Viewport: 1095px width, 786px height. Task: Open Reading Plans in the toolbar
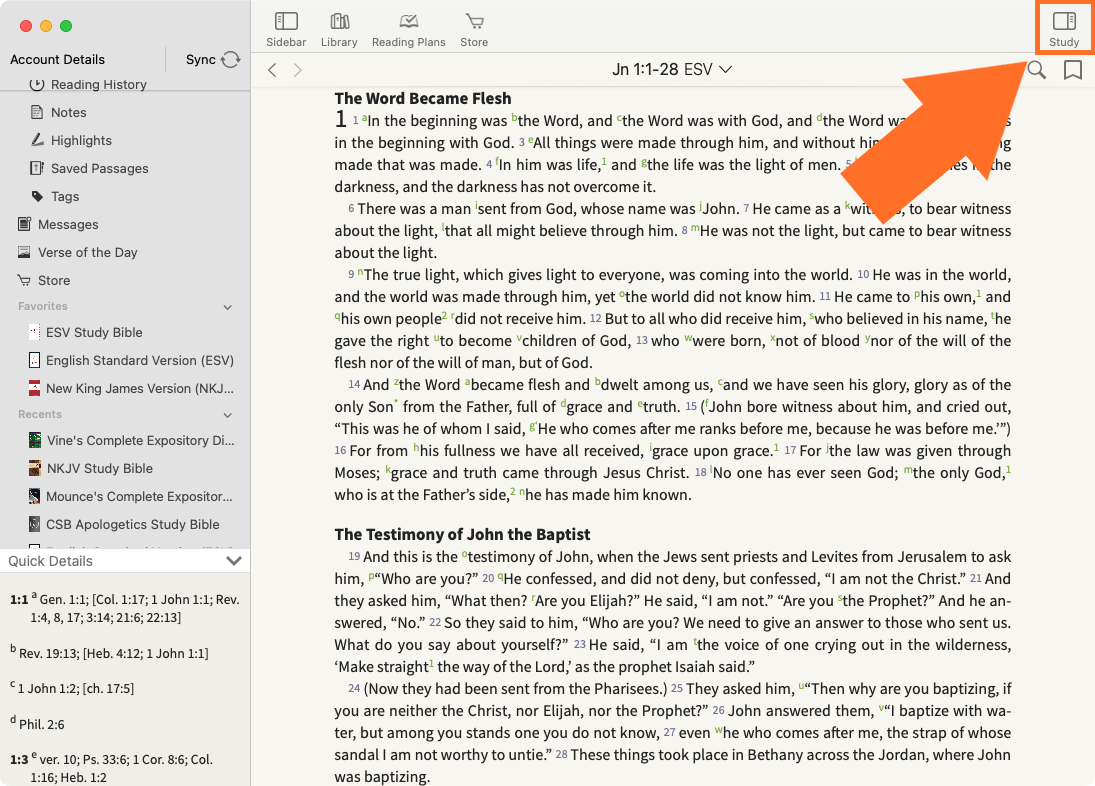[x=409, y=30]
